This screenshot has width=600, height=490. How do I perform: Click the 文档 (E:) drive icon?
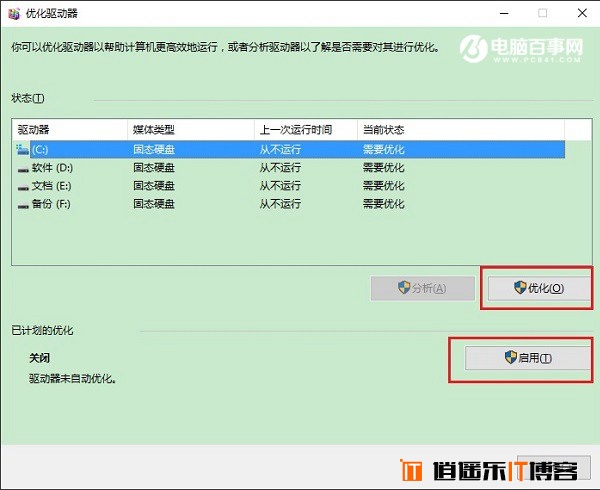[x=22, y=185]
